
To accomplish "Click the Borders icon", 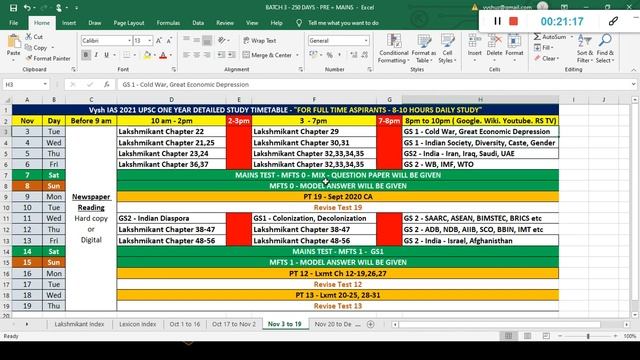I will pyautogui.click(x=127, y=55).
